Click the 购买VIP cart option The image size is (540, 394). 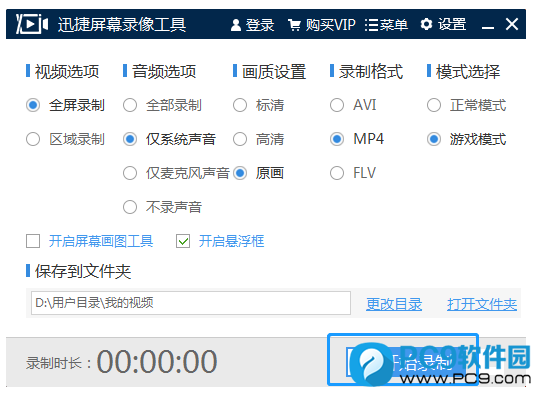(x=322, y=25)
